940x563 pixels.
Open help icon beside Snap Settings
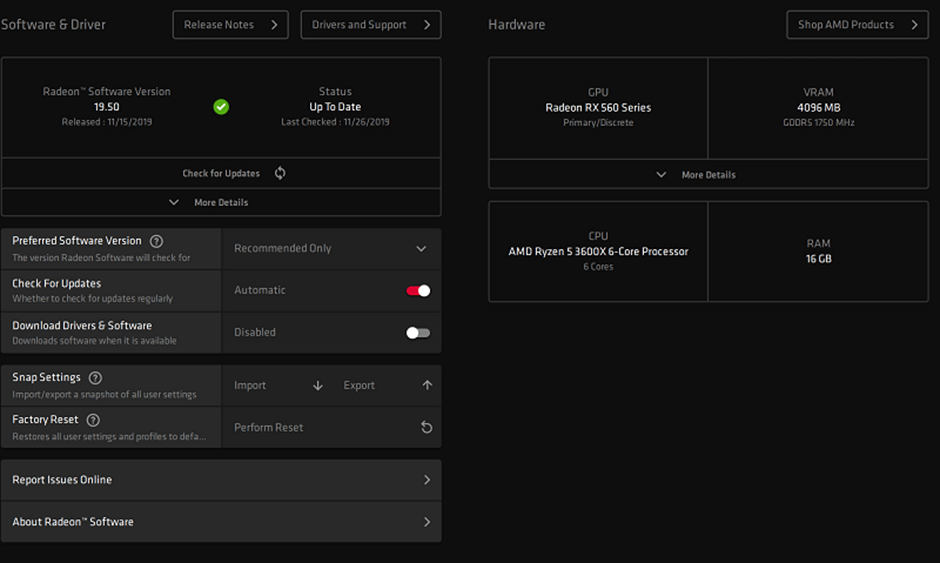click(x=95, y=378)
